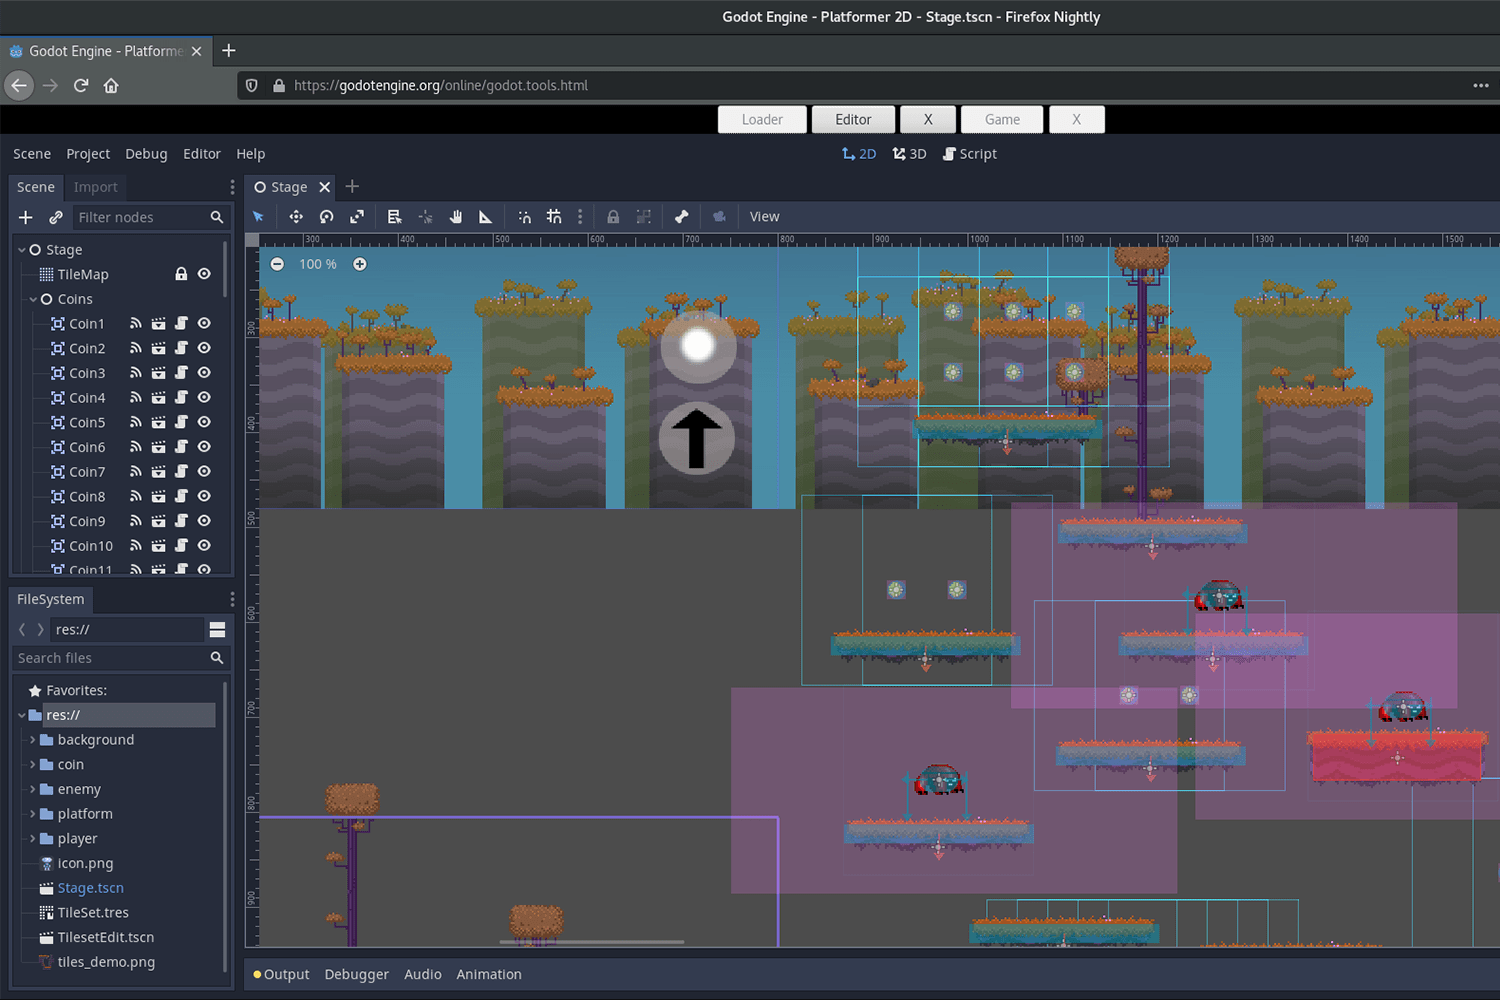Click the Scene dock vertical scrollbar
The width and height of the screenshot is (1500, 1000).
pos(226,270)
